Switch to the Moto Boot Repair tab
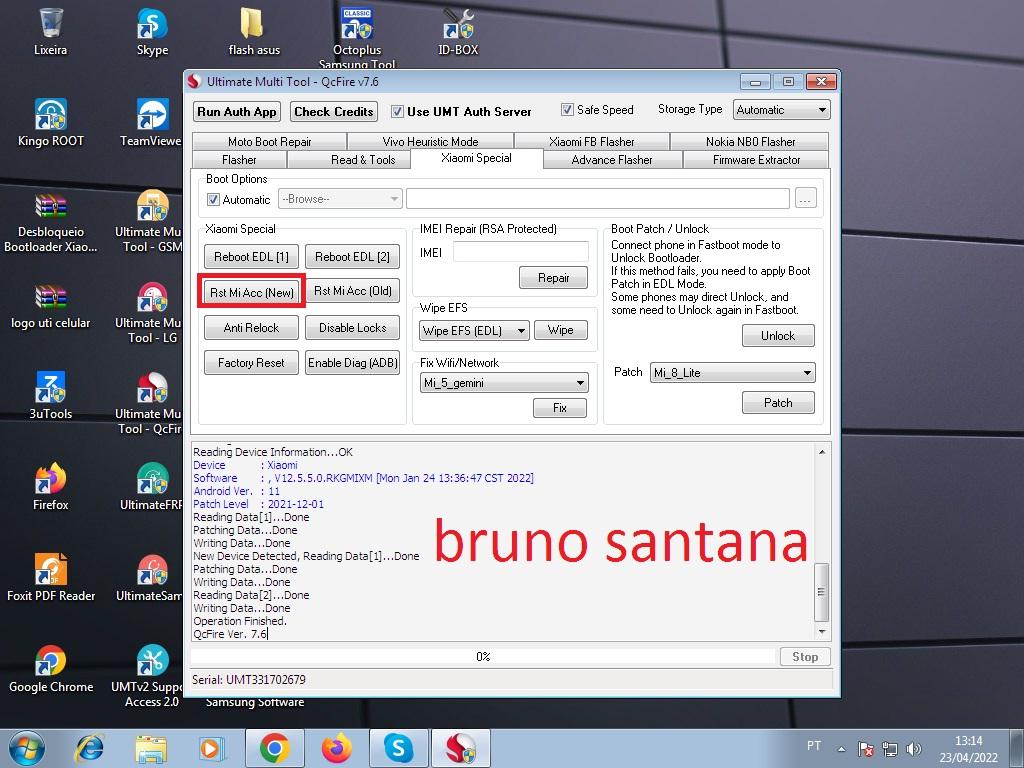 [269, 142]
